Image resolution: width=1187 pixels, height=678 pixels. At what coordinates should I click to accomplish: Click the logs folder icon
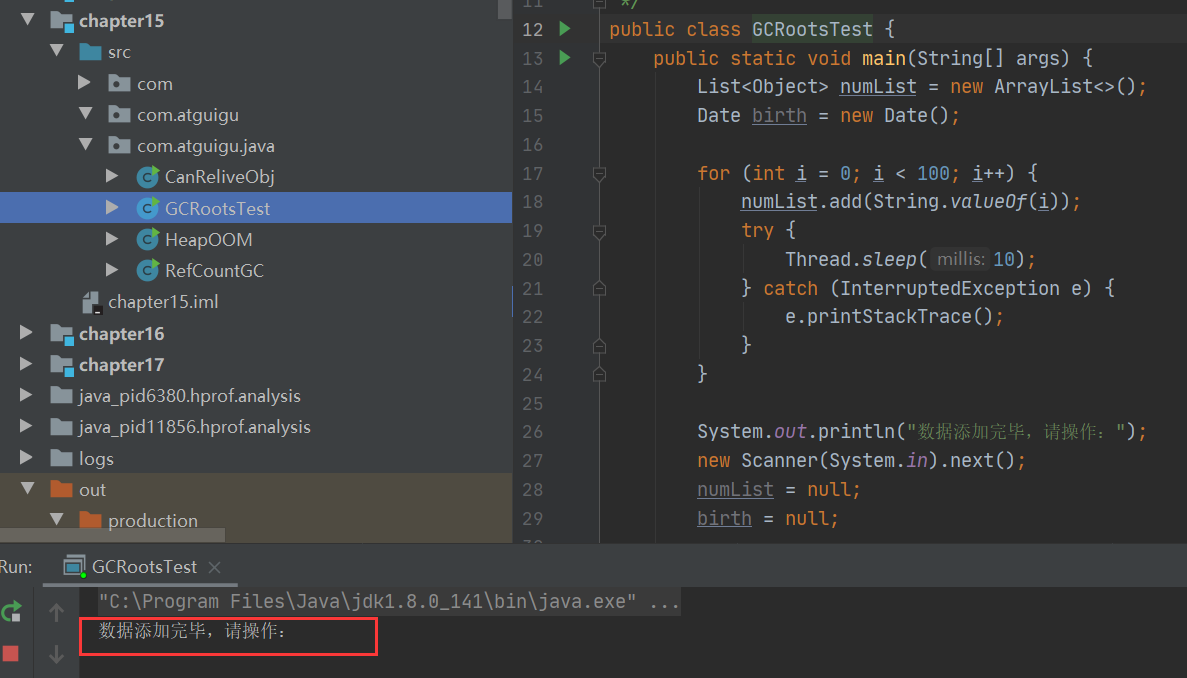pos(61,458)
